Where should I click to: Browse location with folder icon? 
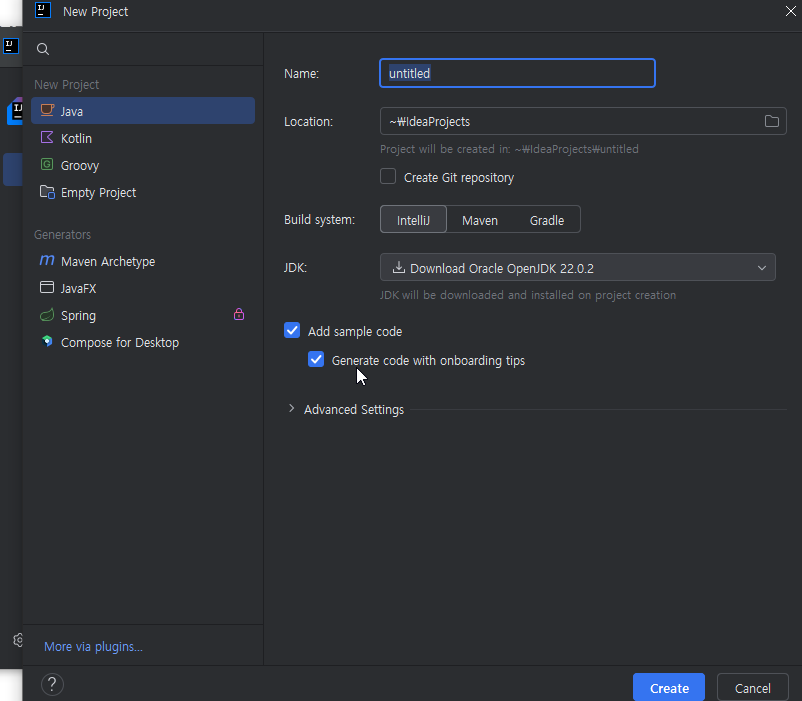point(771,121)
